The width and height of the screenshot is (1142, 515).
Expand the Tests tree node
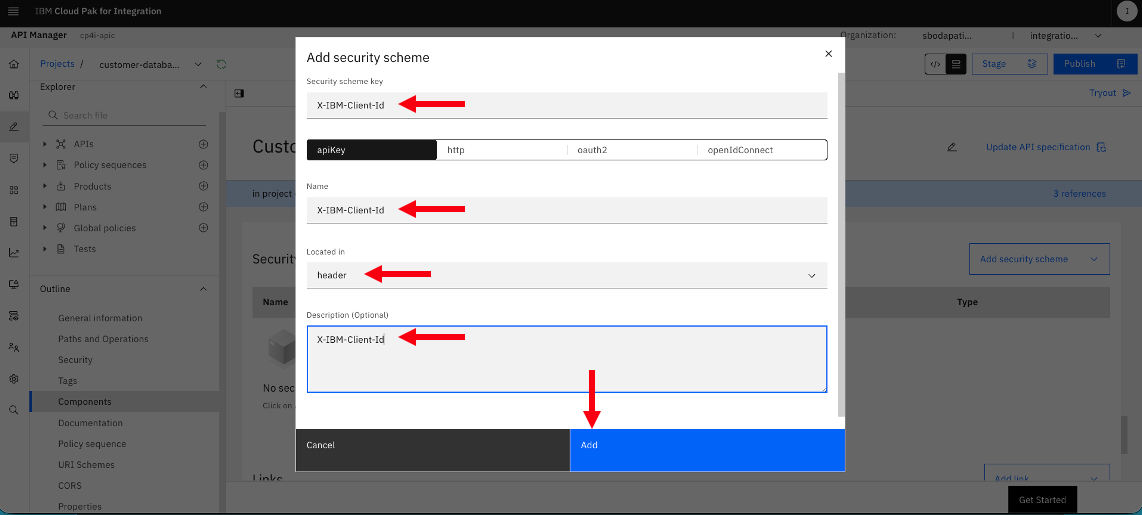pos(45,249)
